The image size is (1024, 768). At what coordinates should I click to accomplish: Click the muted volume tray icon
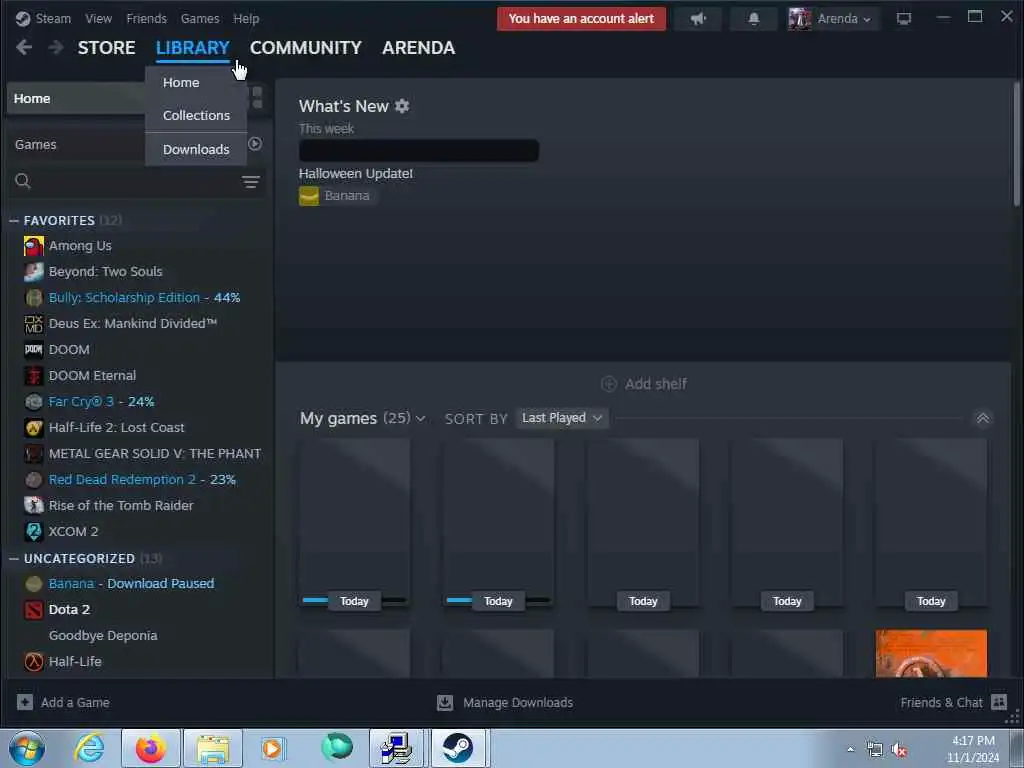tap(900, 749)
